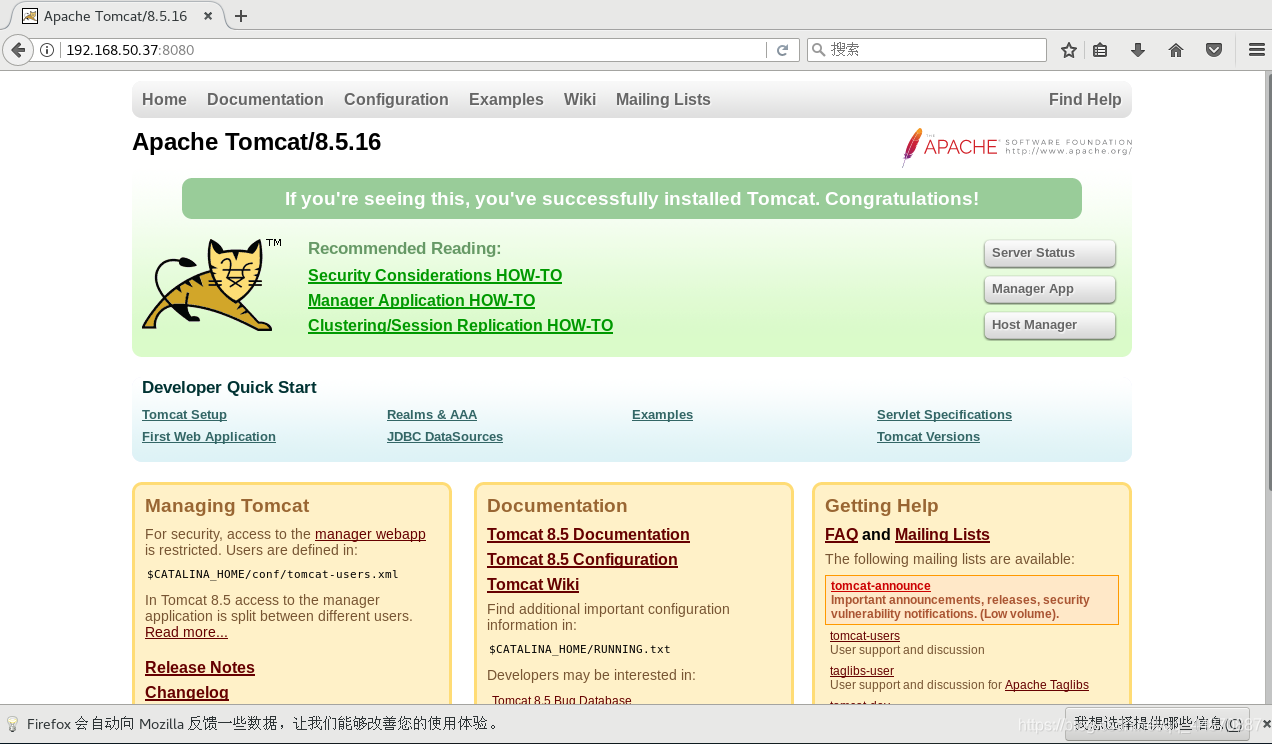Click the $CATALINA_HOME/RUNNING.txt text

(x=580, y=649)
